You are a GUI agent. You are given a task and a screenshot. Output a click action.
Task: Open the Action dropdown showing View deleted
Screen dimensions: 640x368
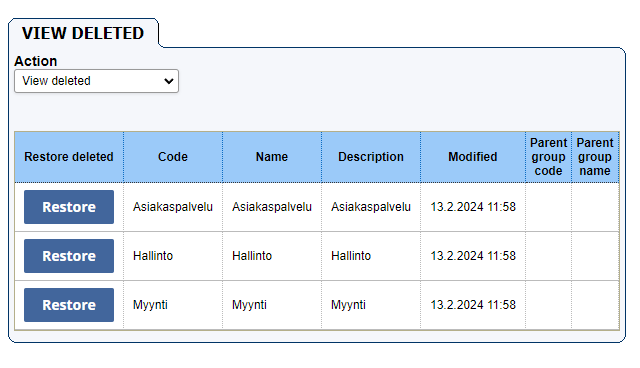[96, 81]
